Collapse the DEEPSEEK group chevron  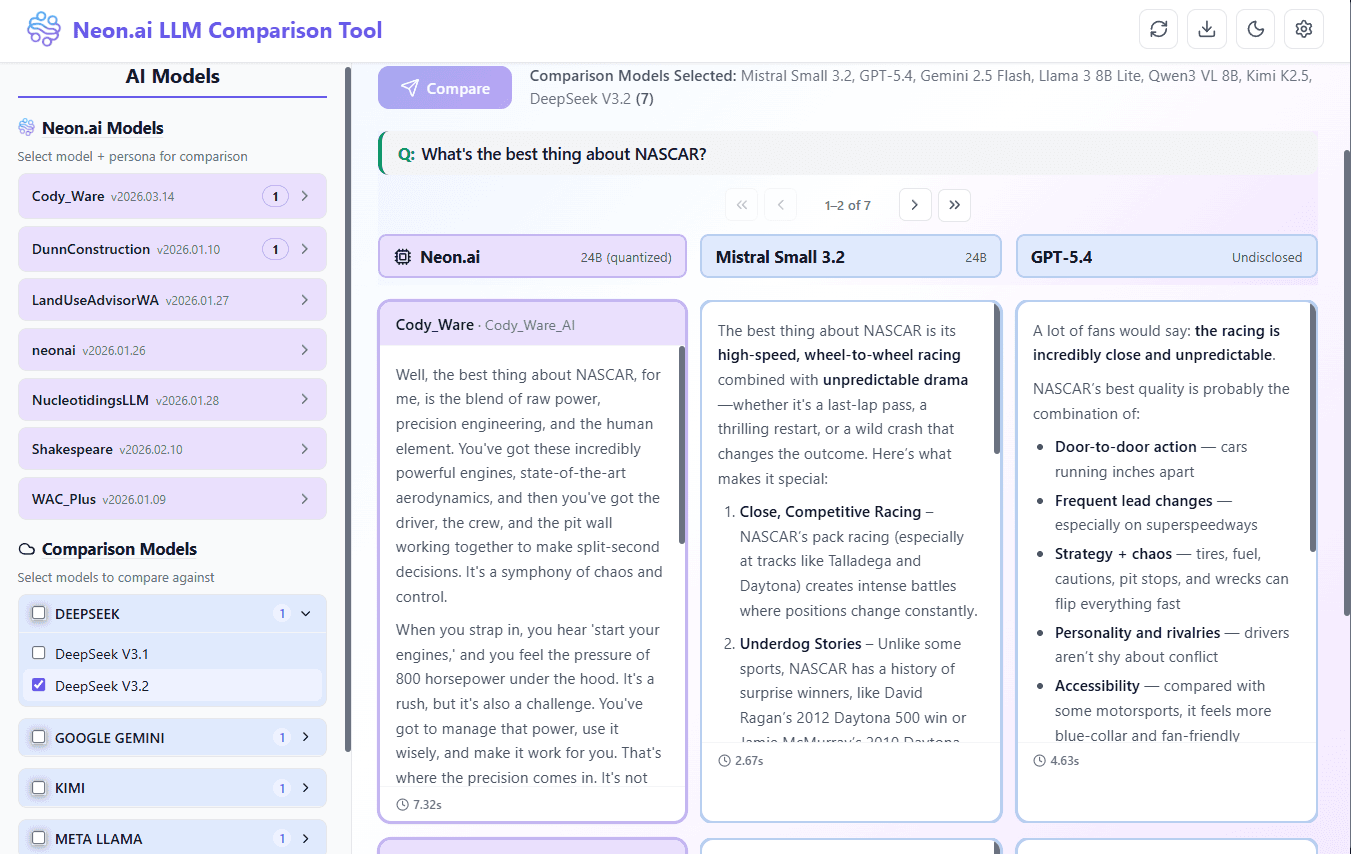pos(306,613)
